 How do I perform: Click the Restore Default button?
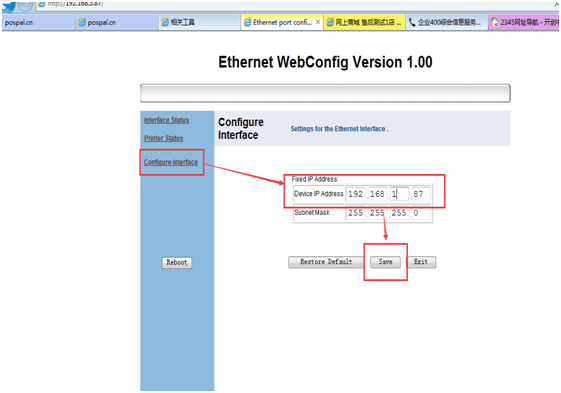click(x=326, y=262)
